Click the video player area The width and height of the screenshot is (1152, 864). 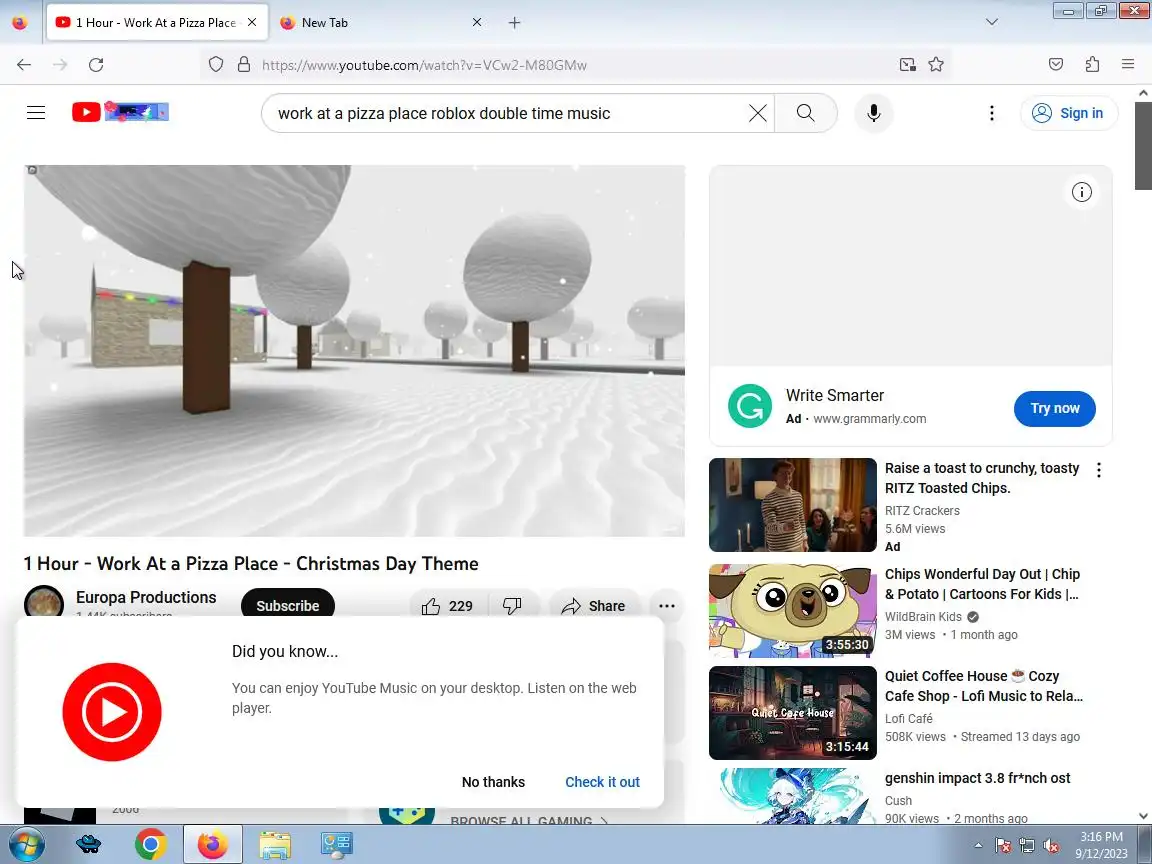[354, 350]
